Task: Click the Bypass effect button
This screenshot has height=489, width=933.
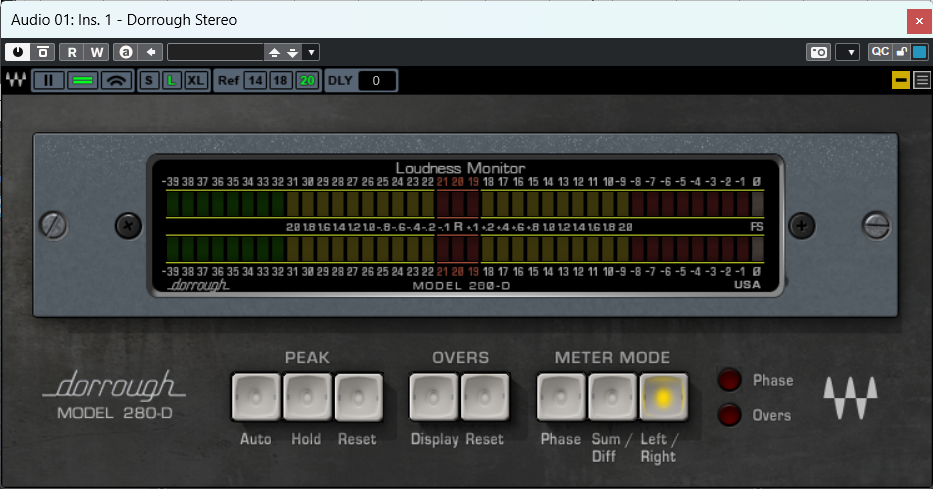Action: 44,52
